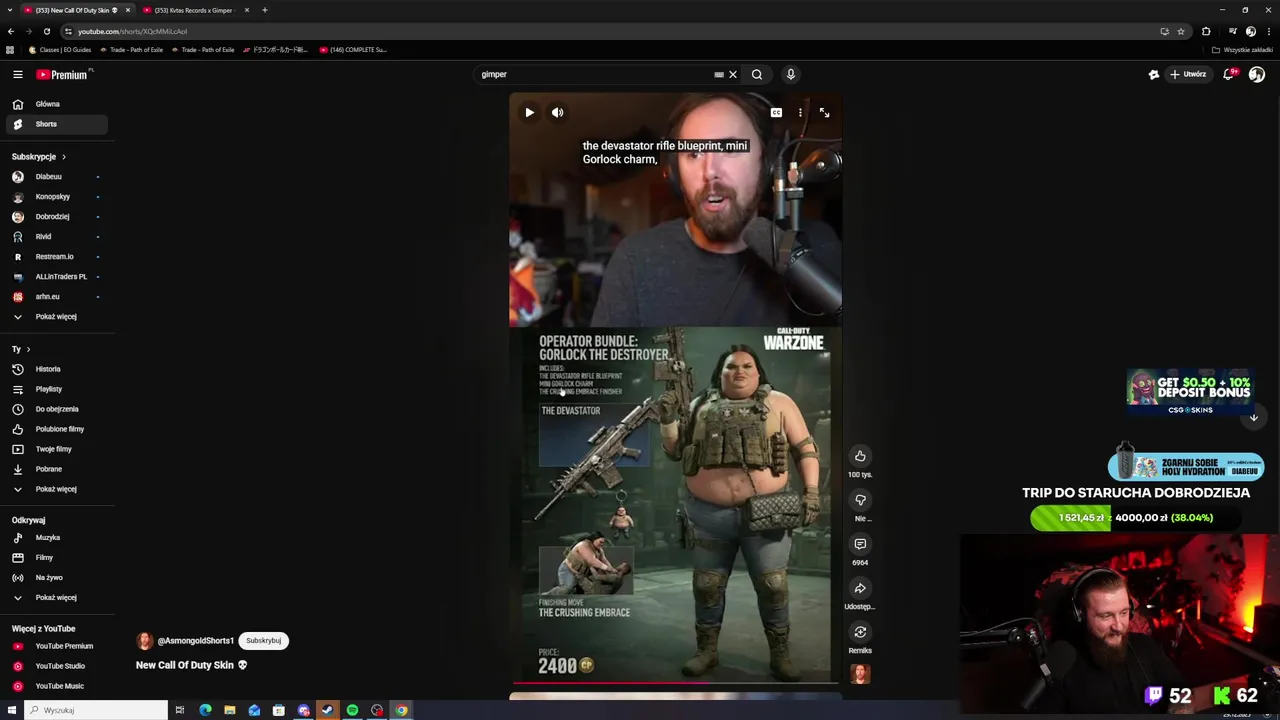Viewport: 1280px width, 720px height.
Task: Open the comments for the short
Action: click(x=860, y=544)
